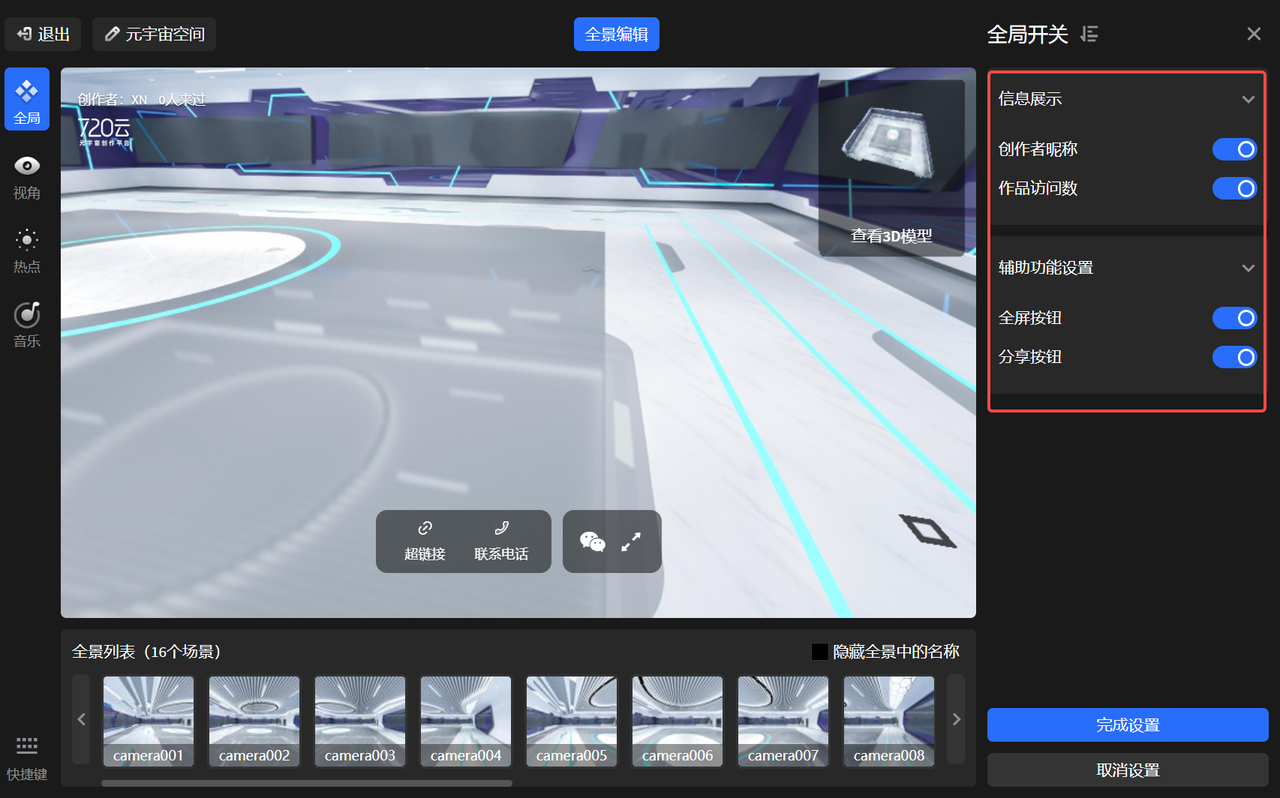The image size is (1280, 798).
Task: Click the fullscreen expand icon in preview
Action: coord(631,541)
